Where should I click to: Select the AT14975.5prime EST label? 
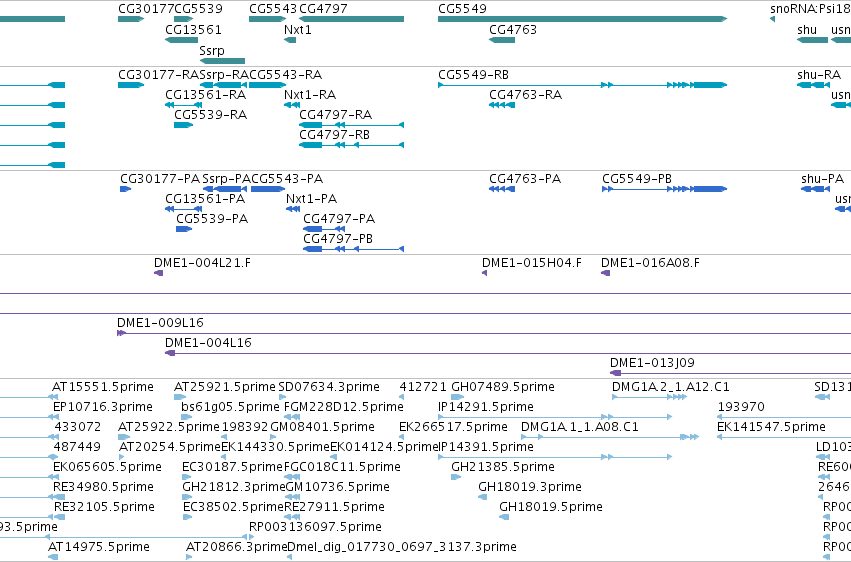99,547
